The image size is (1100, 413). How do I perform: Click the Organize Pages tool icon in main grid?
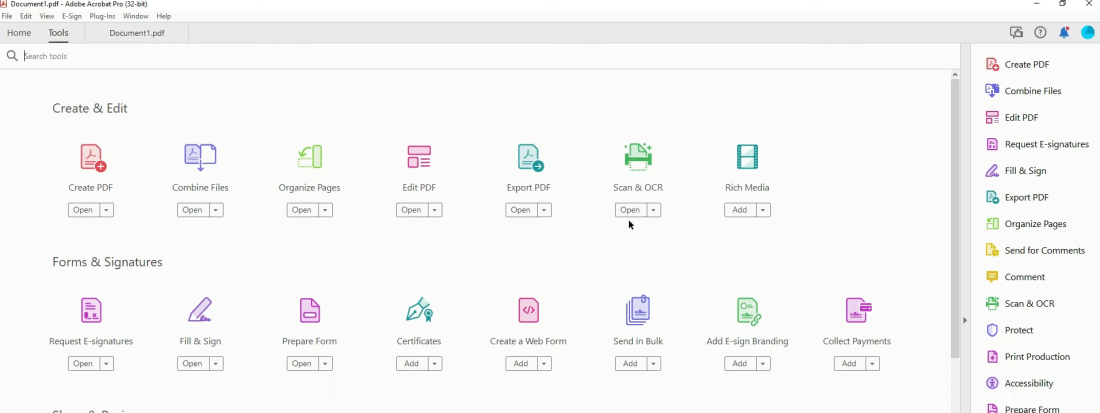[x=309, y=157]
